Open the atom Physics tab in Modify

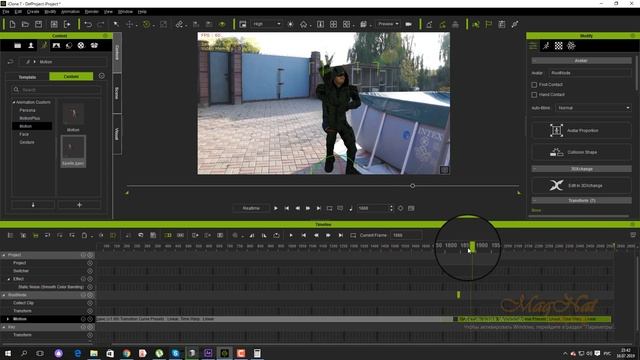pyautogui.click(x=571, y=46)
